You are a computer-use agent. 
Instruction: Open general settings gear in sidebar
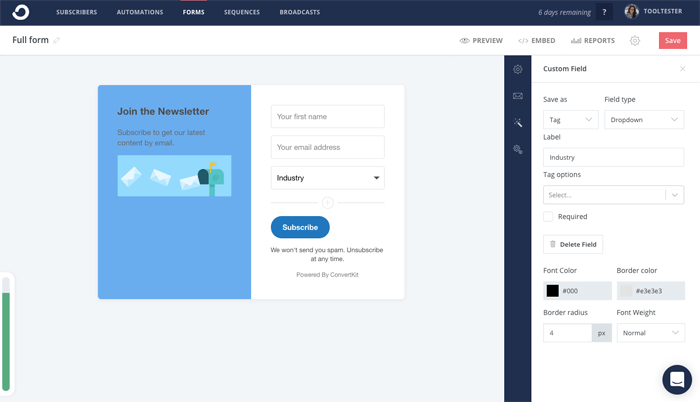pos(518,69)
